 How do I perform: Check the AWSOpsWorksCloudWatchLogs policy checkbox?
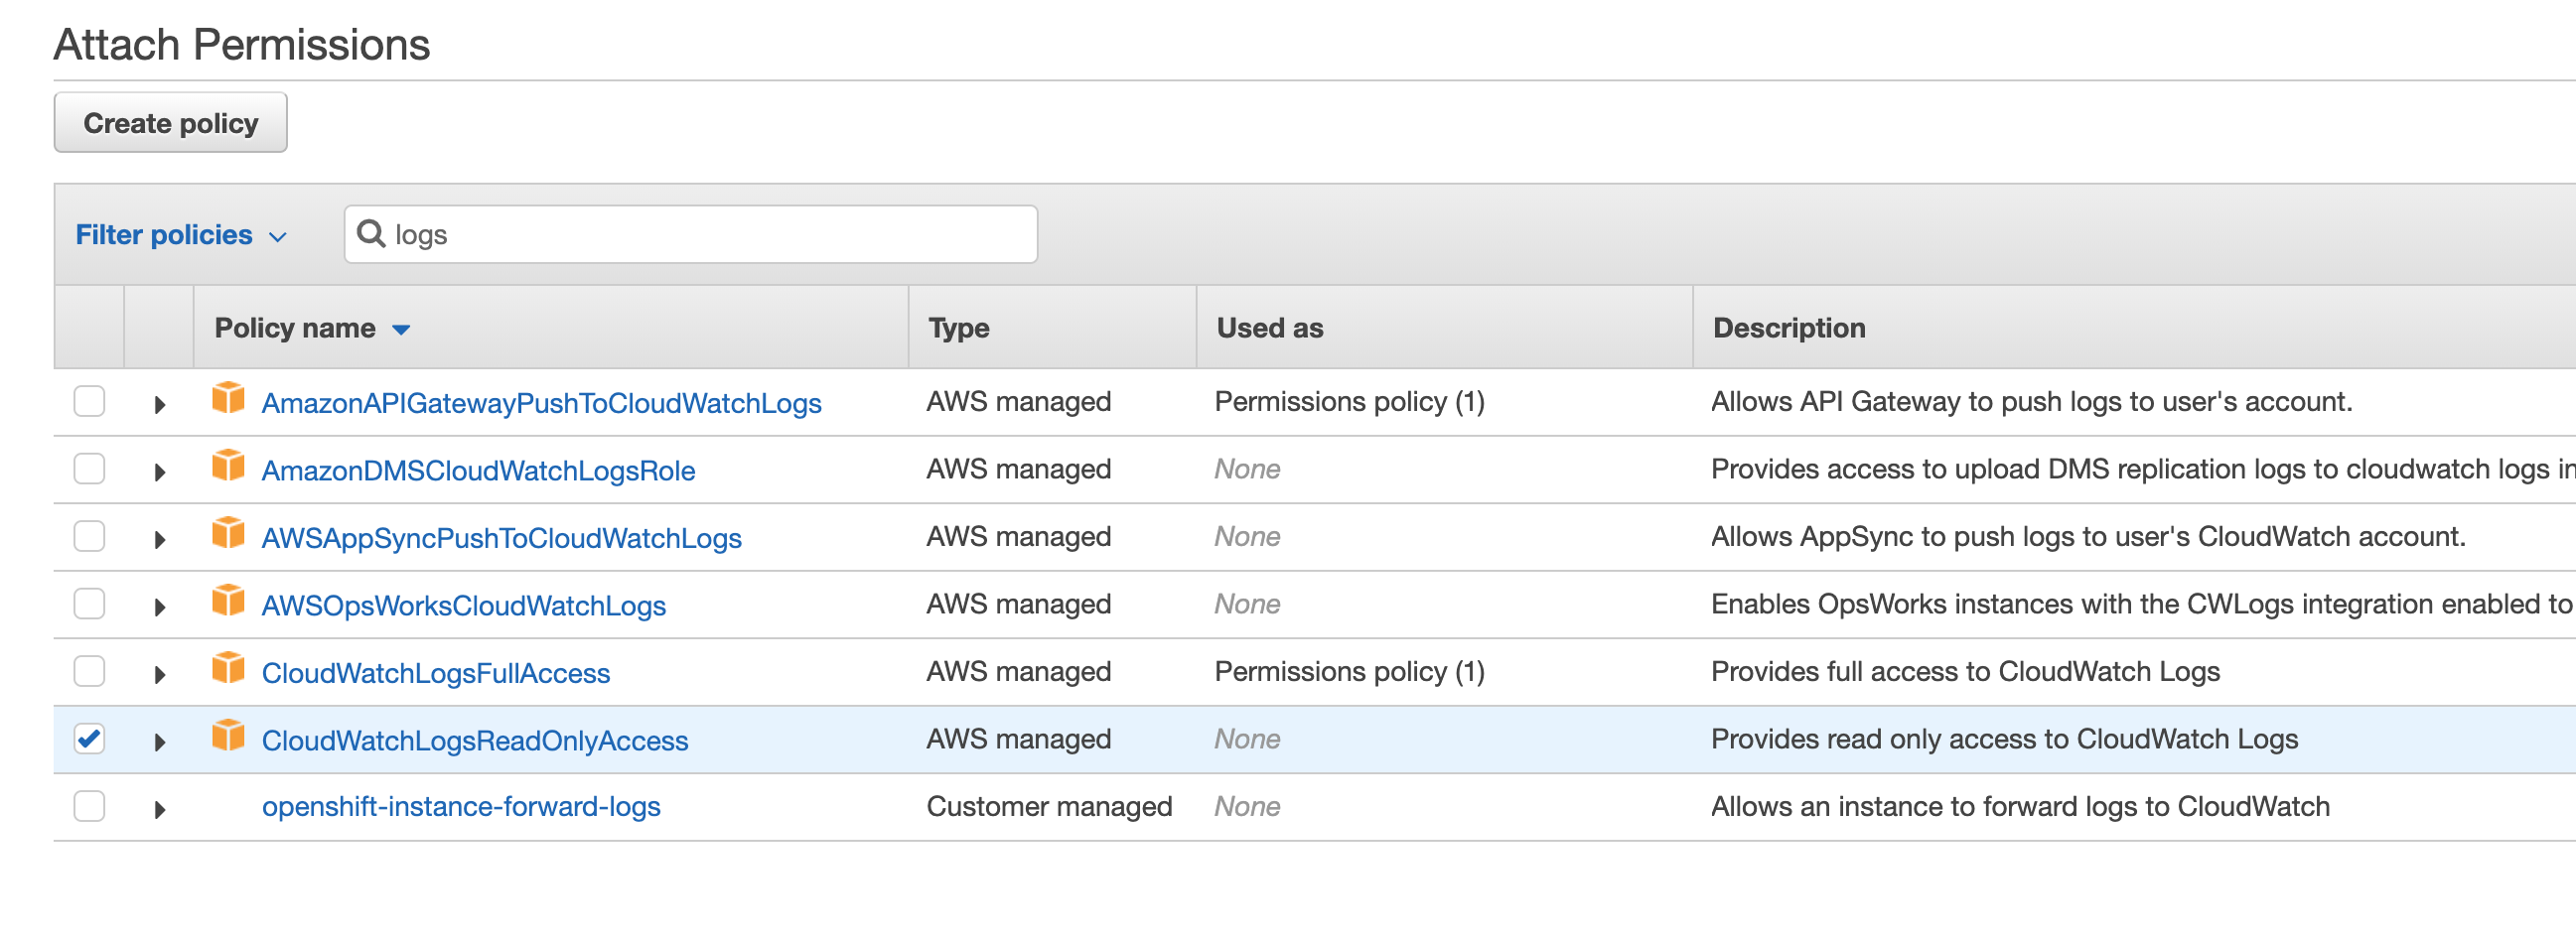pos(89,604)
